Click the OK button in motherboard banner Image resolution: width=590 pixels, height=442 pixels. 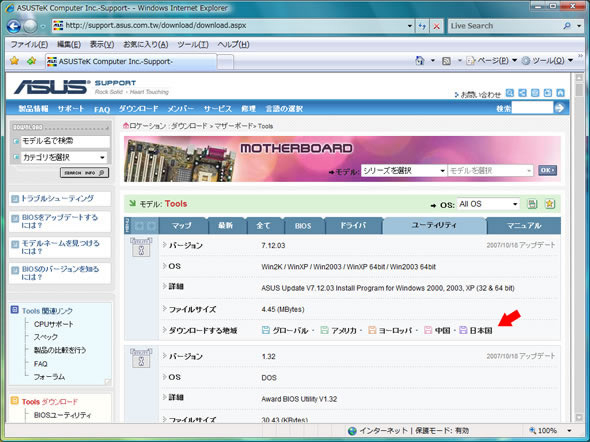coord(547,170)
